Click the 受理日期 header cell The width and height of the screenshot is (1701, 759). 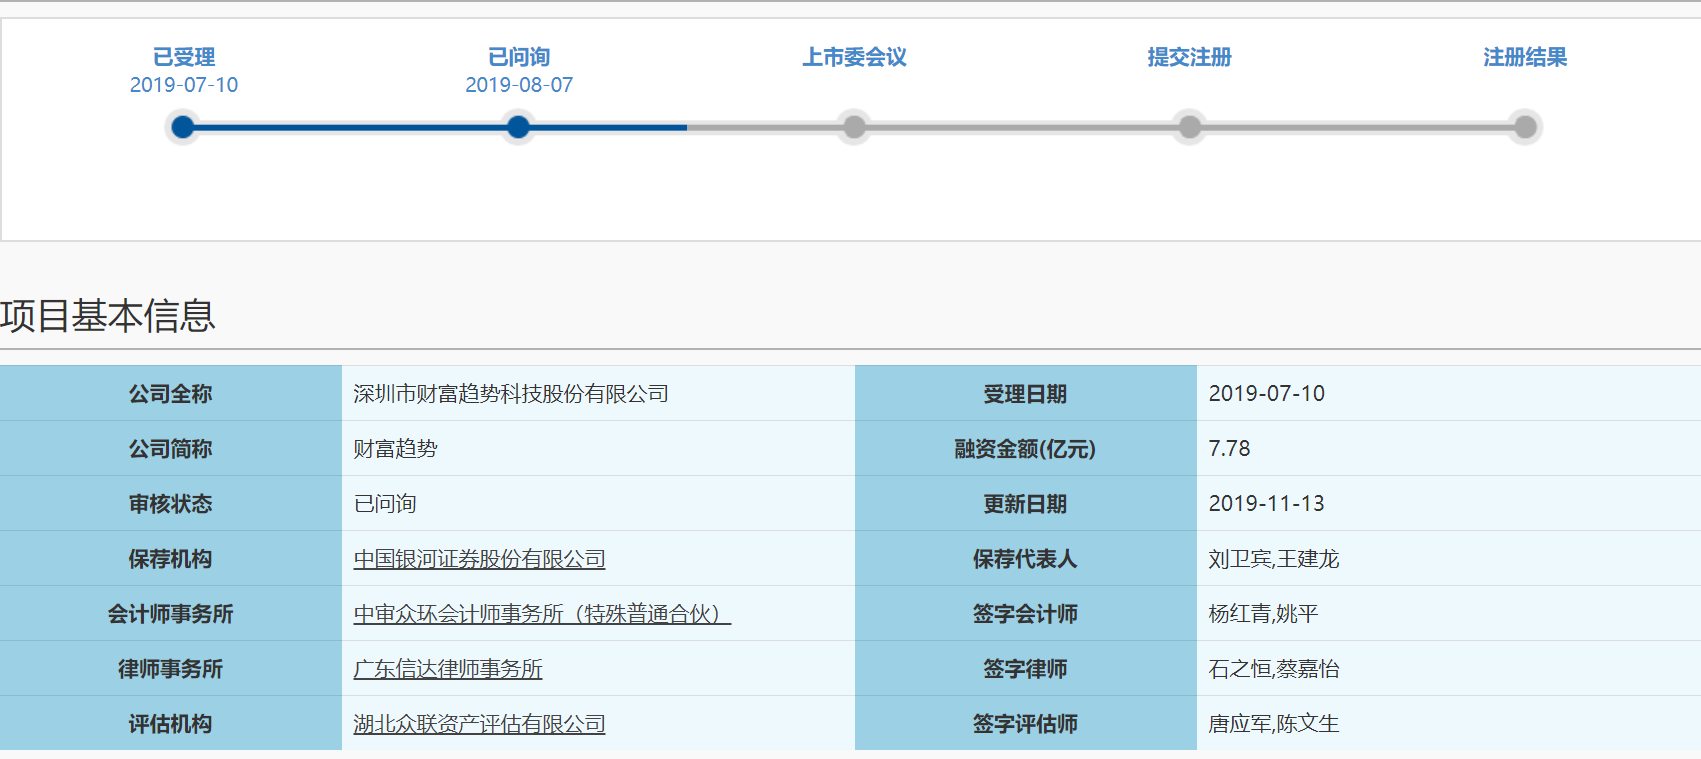1026,393
